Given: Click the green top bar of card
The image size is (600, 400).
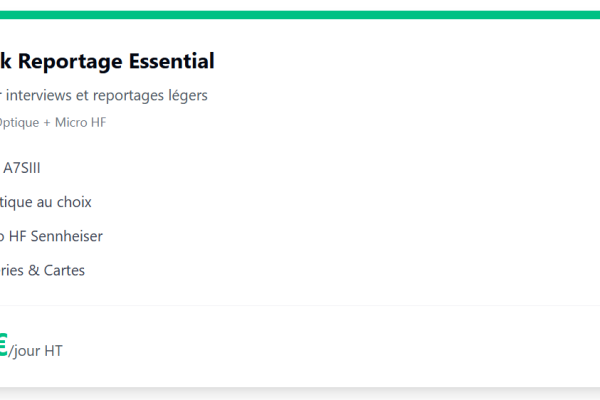Looking at the screenshot, I should tap(300, 15).
